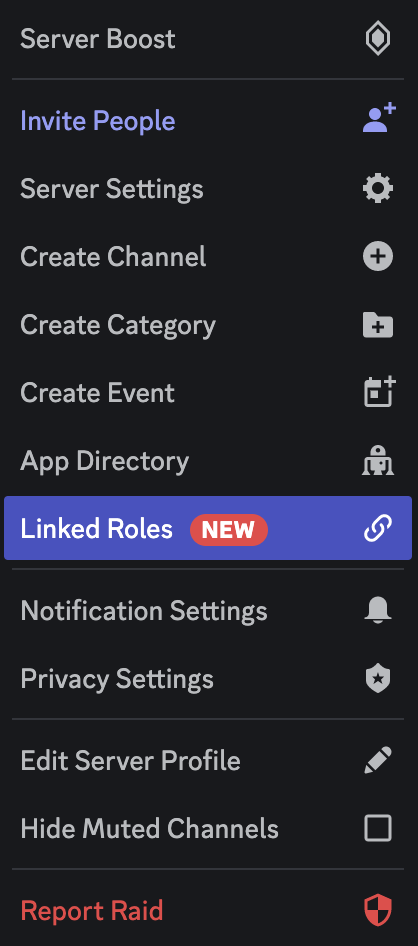The width and height of the screenshot is (418, 946).
Task: Select the Linked Roles menu item
Action: coord(208,528)
